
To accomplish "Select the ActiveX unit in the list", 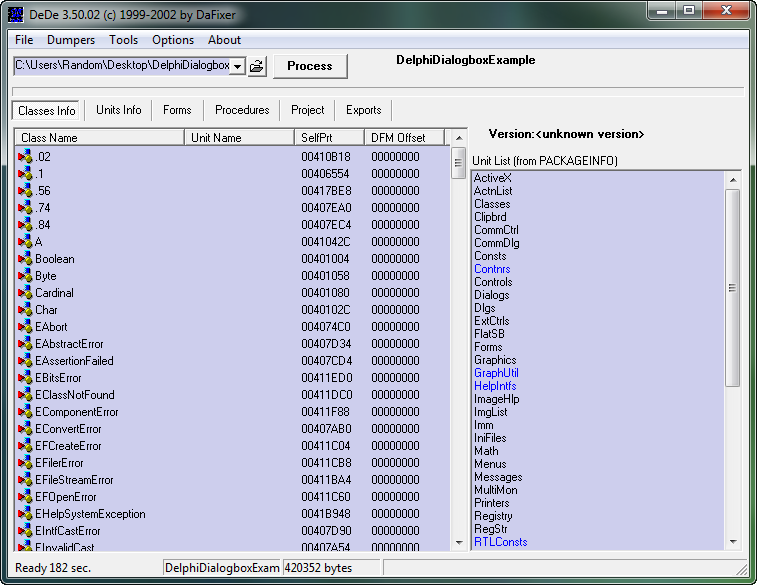I will click(492, 178).
